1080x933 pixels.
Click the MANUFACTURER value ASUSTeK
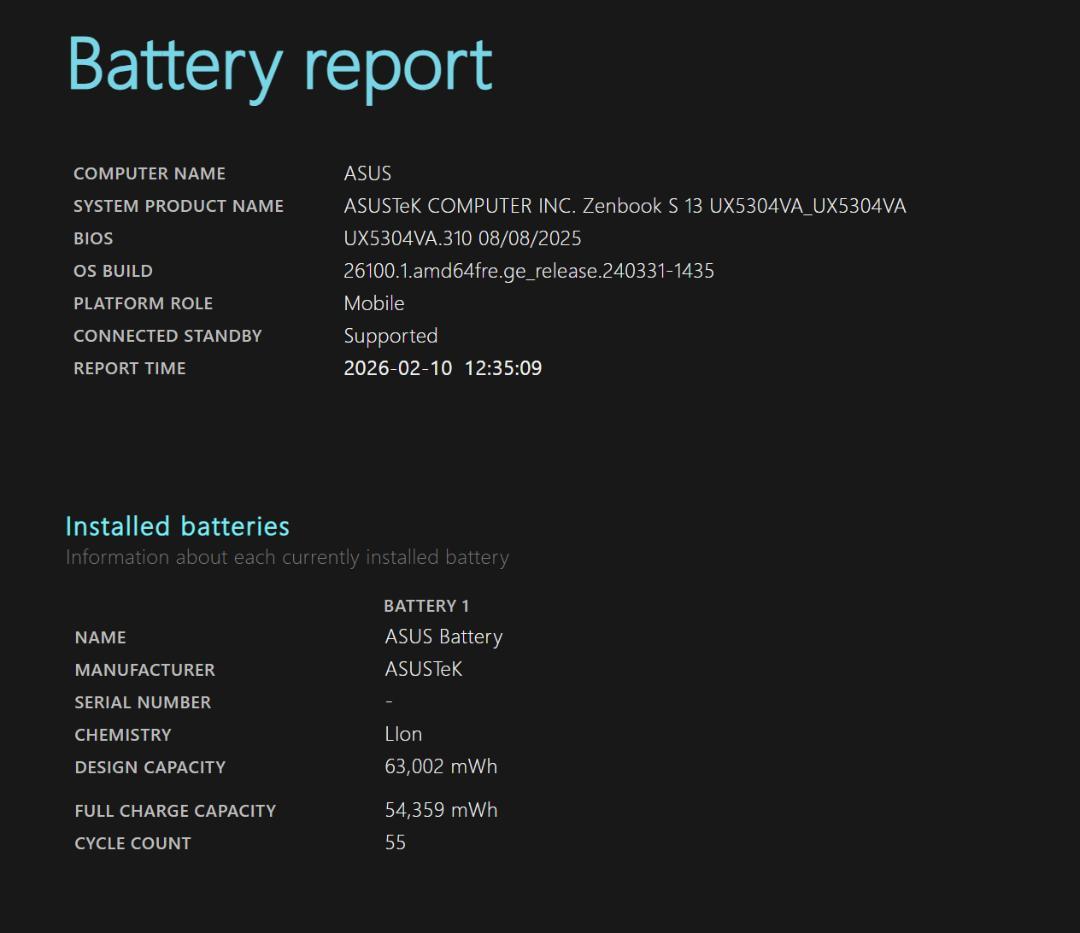pyautogui.click(x=423, y=669)
